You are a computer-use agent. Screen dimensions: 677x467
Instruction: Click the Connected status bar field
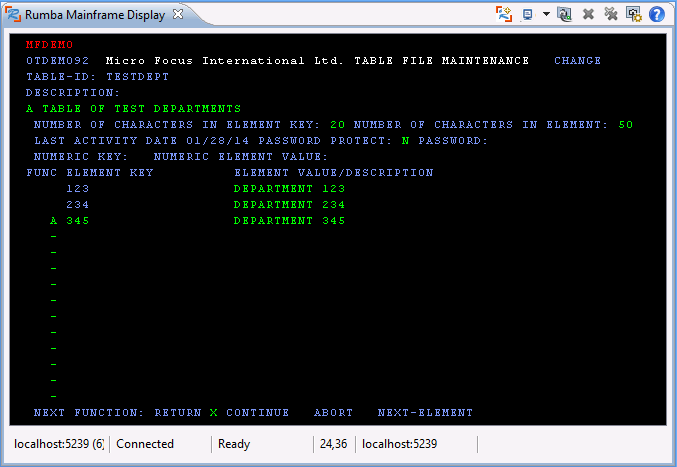click(145, 444)
